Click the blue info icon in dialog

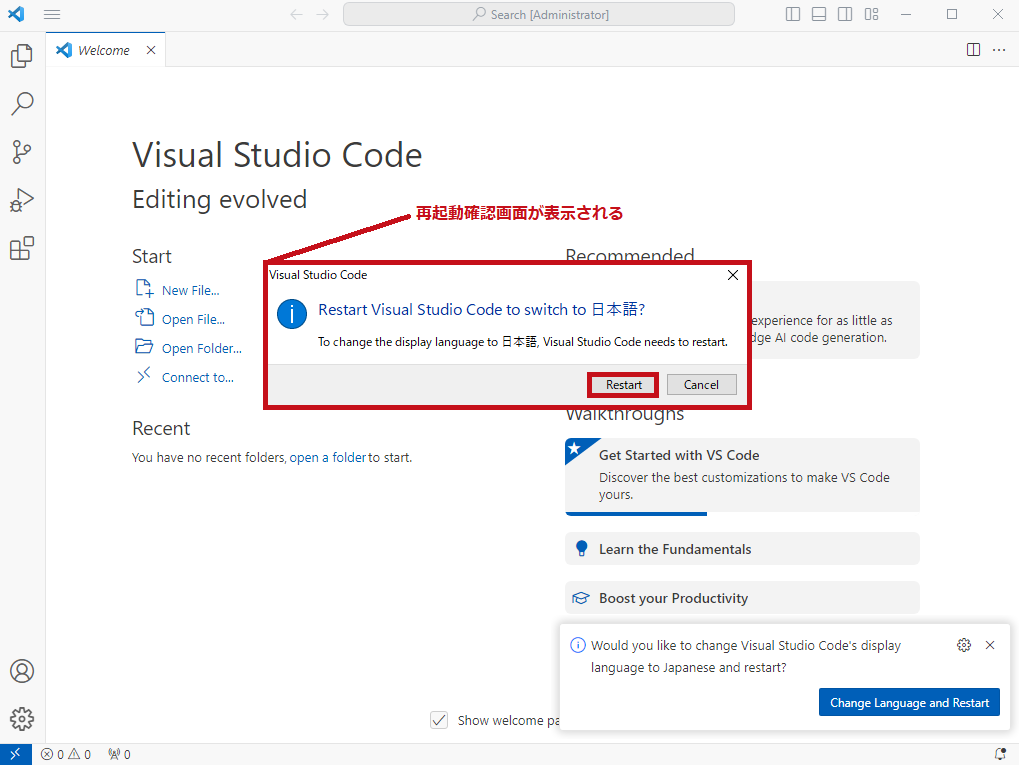292,314
